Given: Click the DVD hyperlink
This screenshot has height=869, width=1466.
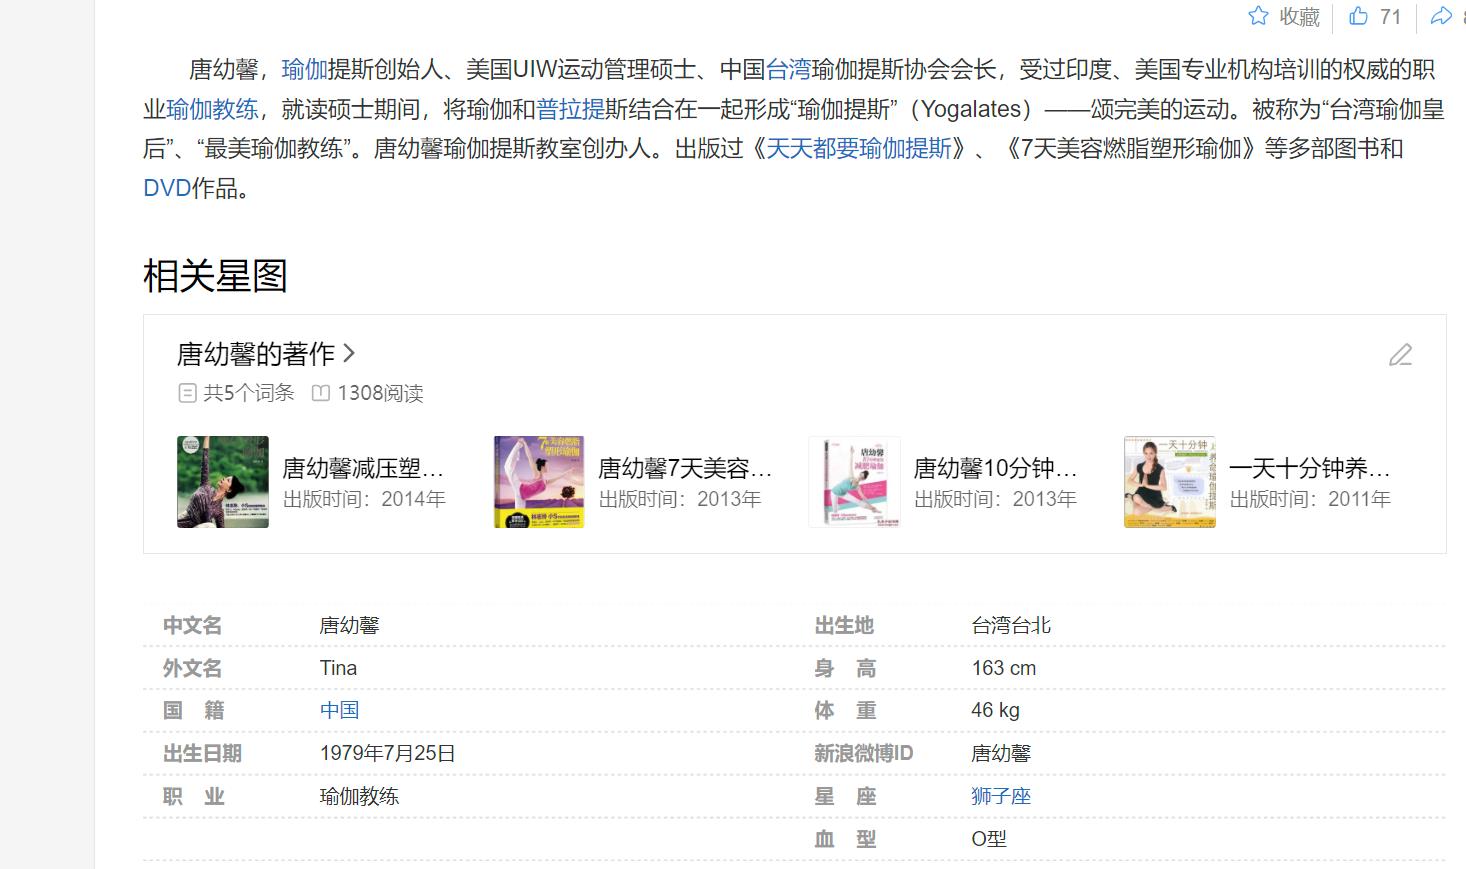Looking at the screenshot, I should 167,188.
